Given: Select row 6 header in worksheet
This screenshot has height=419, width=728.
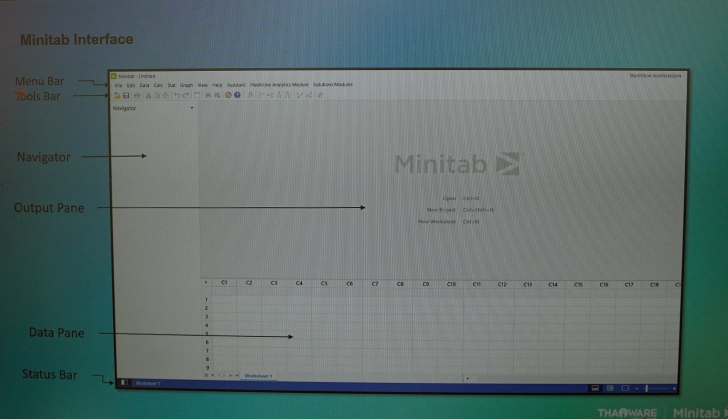Looking at the screenshot, I should 207,342.
